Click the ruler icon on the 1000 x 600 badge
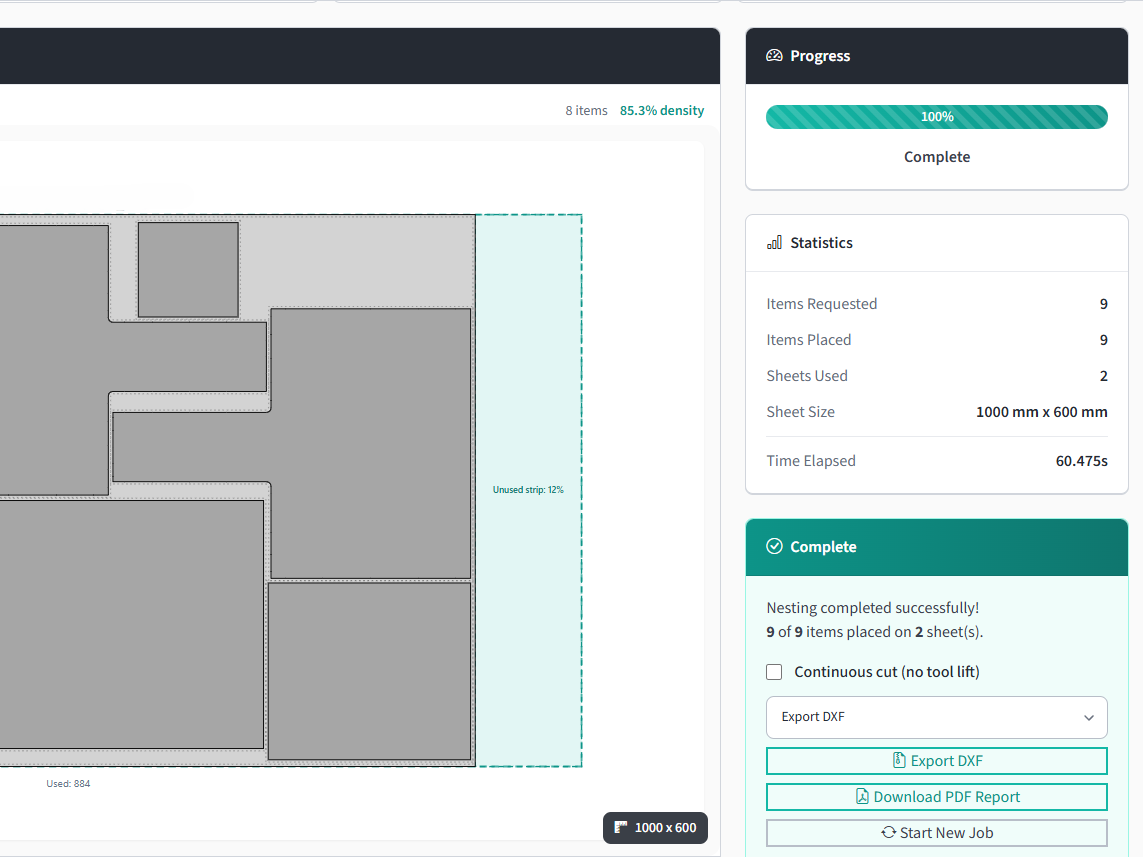This screenshot has height=857, width=1143. [620, 828]
